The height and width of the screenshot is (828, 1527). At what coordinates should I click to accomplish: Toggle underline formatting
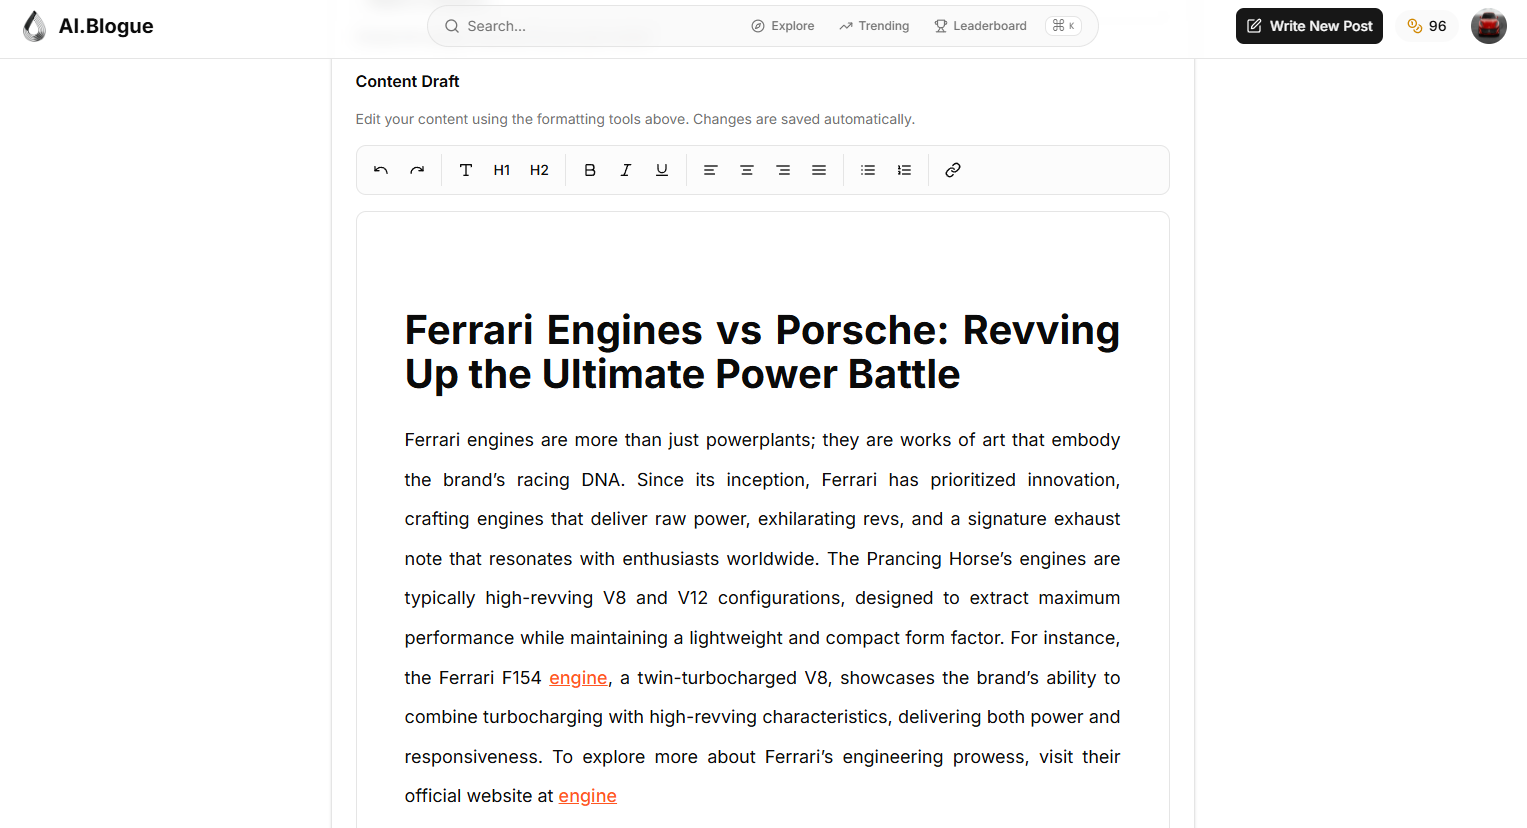pos(662,170)
